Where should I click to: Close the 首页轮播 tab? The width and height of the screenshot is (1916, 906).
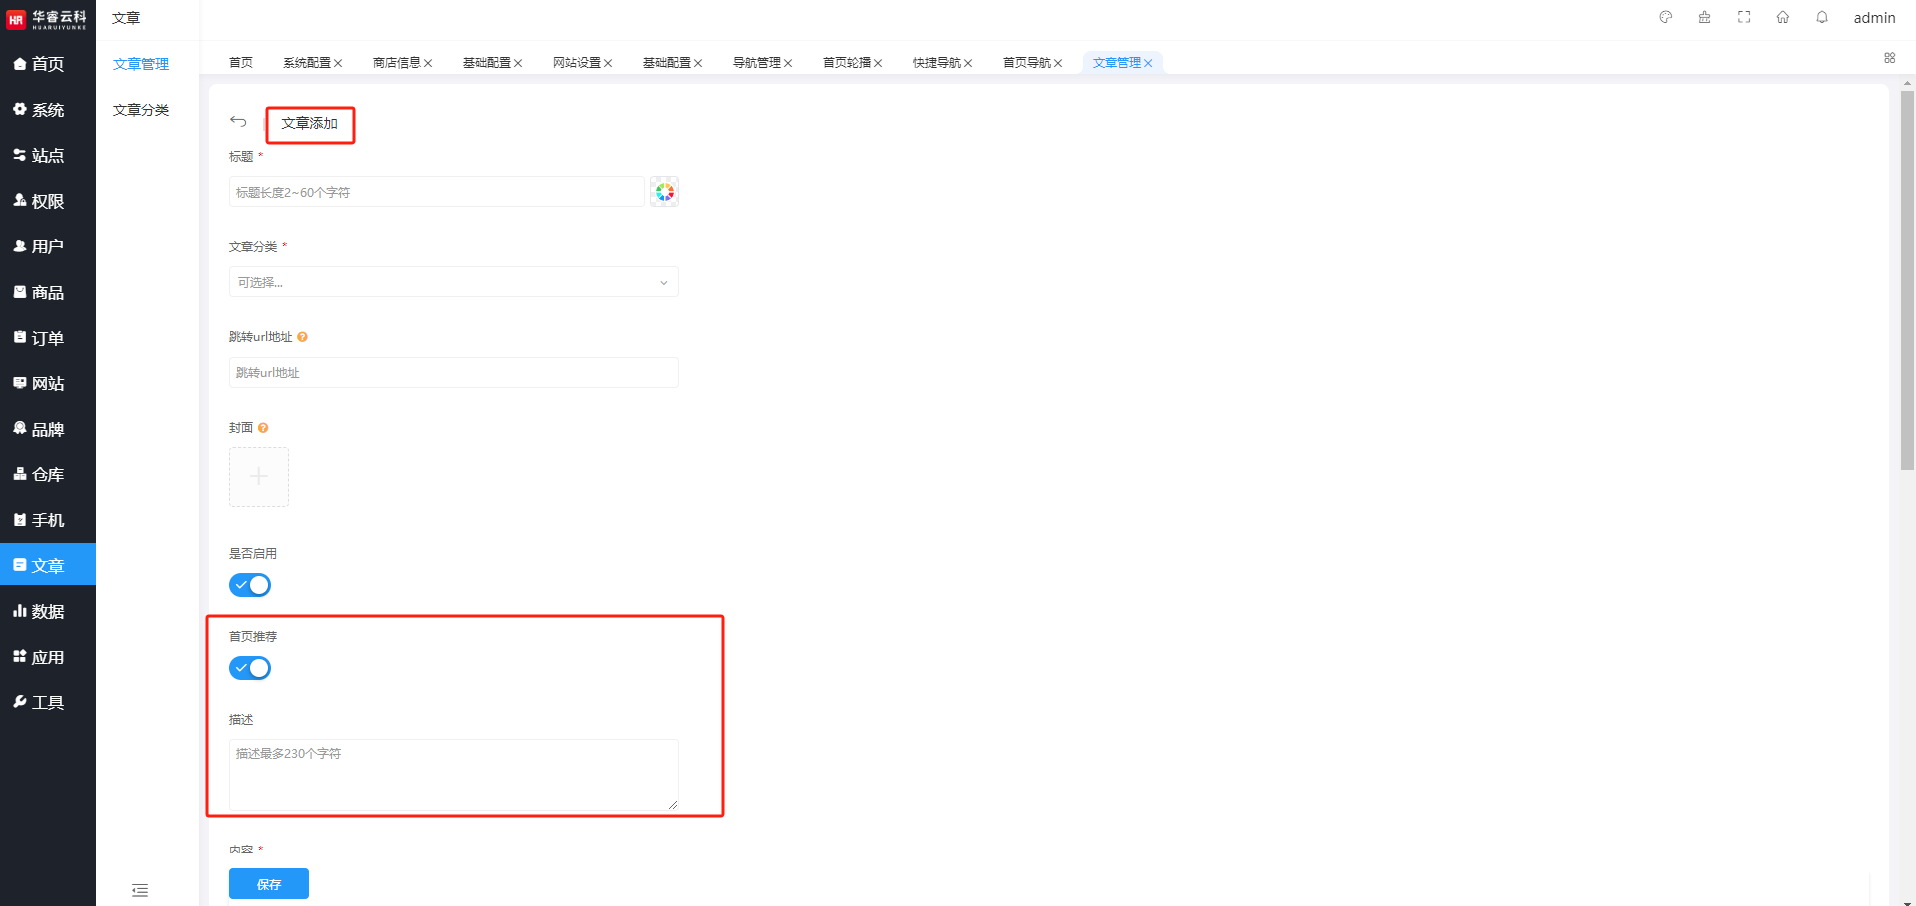click(878, 63)
